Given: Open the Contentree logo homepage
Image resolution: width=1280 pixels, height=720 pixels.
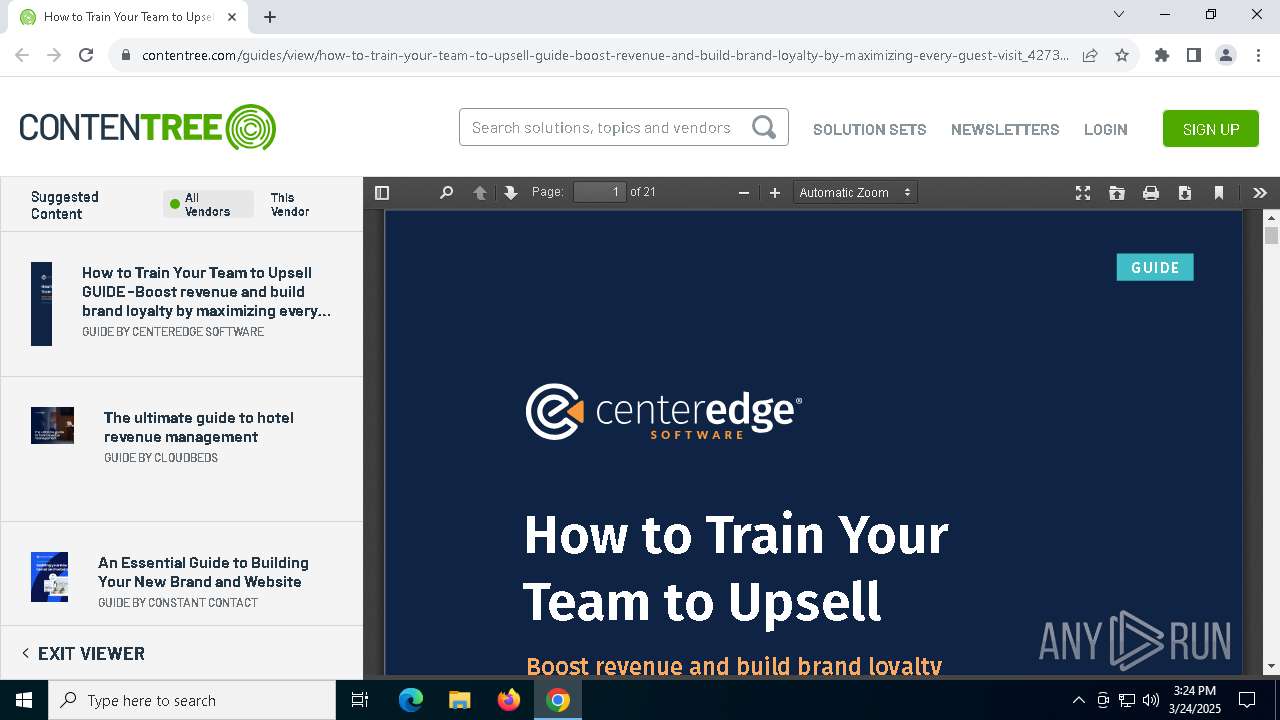Looking at the screenshot, I should 147,128.
